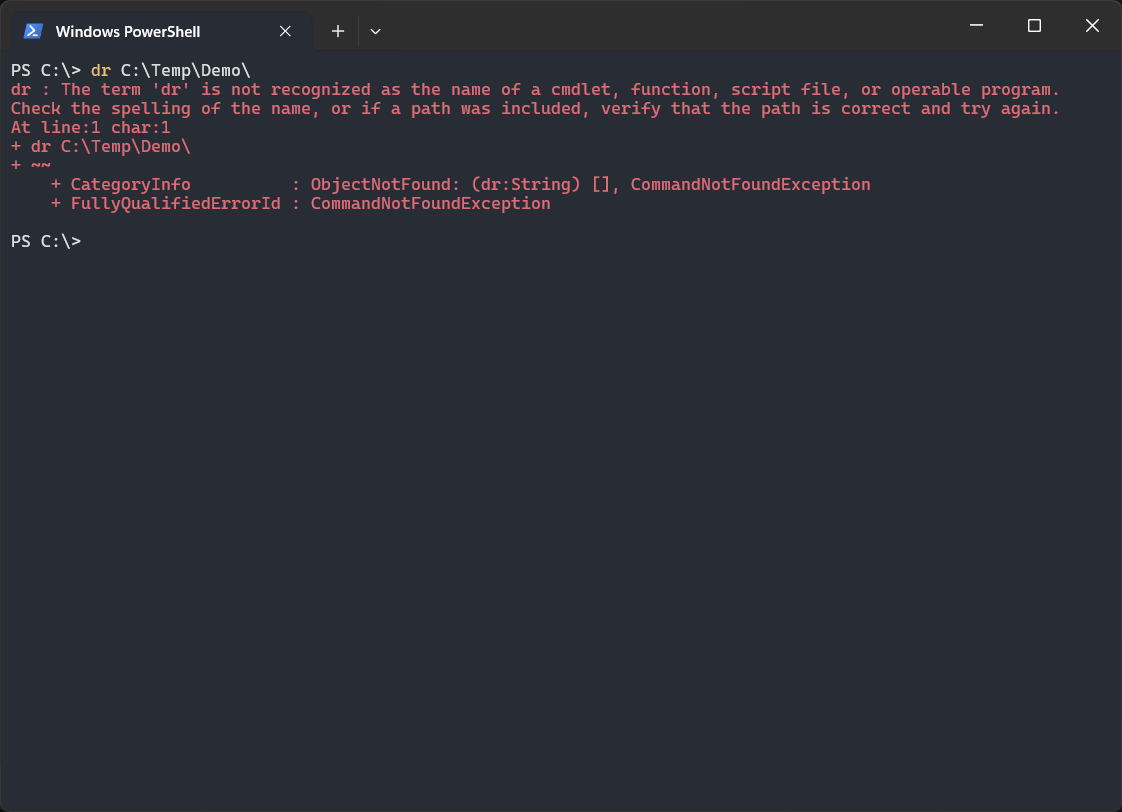Select the Windows PowerShell tab title
1122x812 pixels.
[128, 32]
